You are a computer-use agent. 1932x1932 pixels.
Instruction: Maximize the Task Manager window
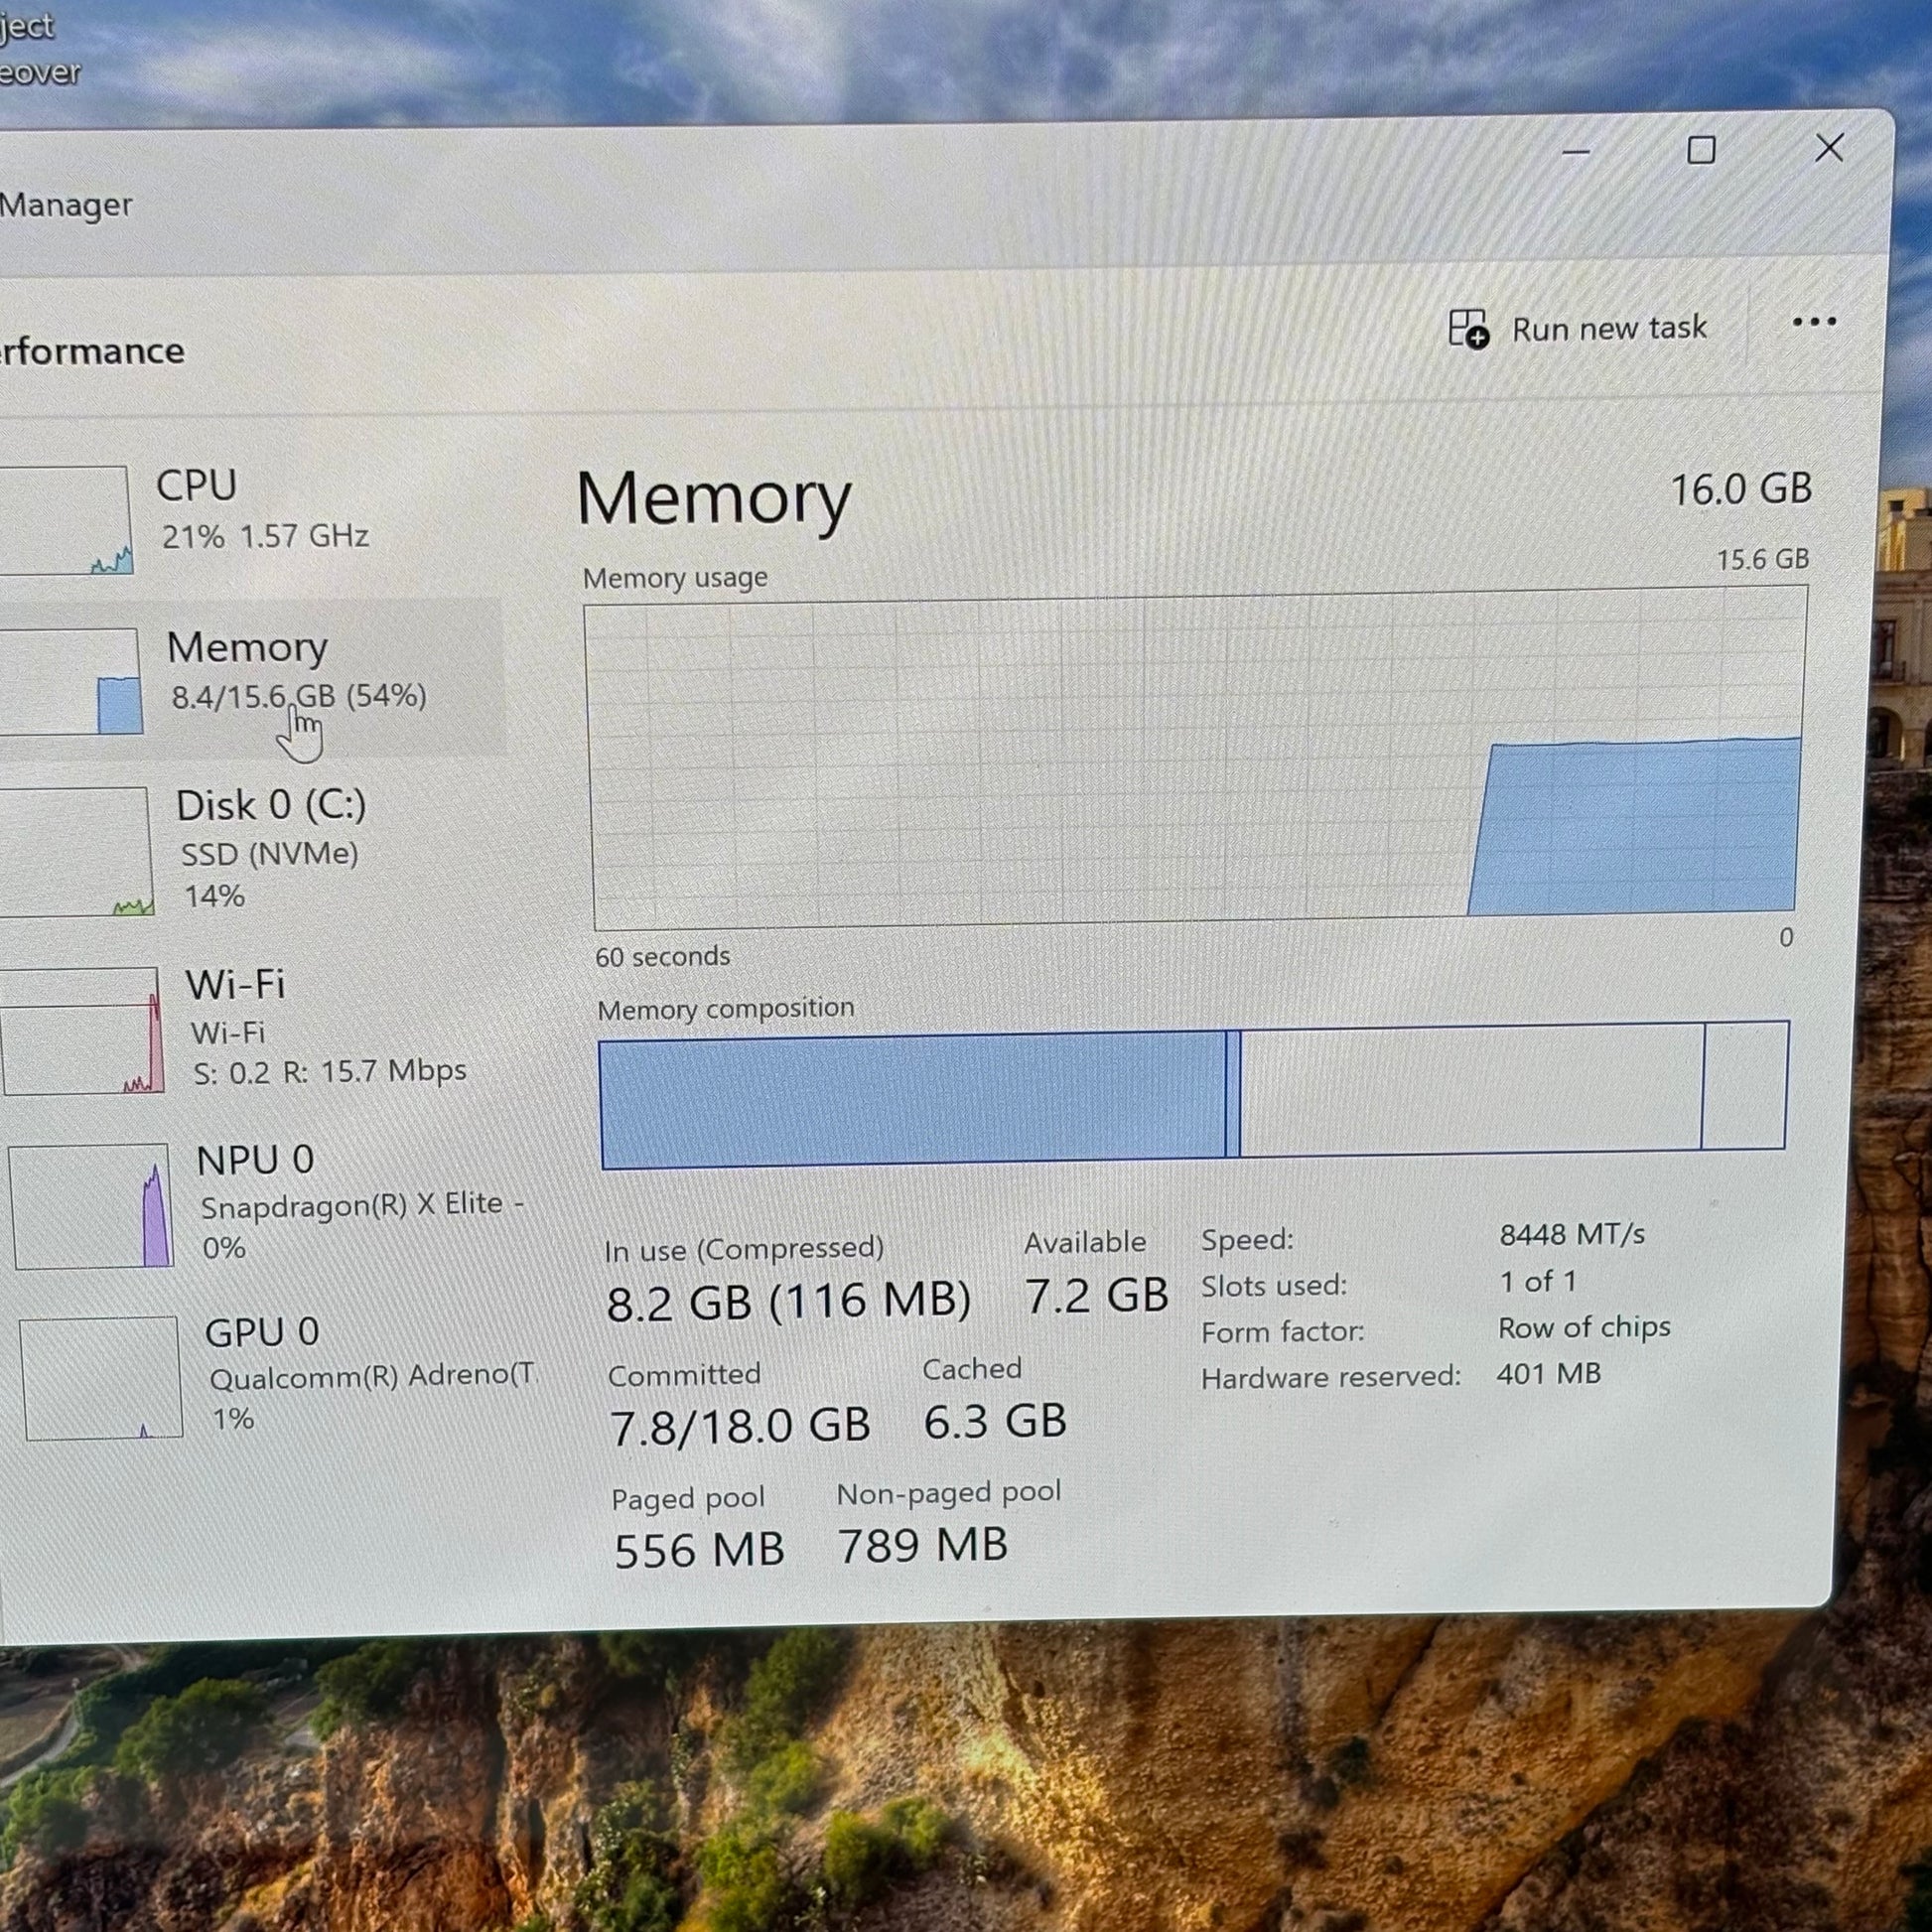1701,151
